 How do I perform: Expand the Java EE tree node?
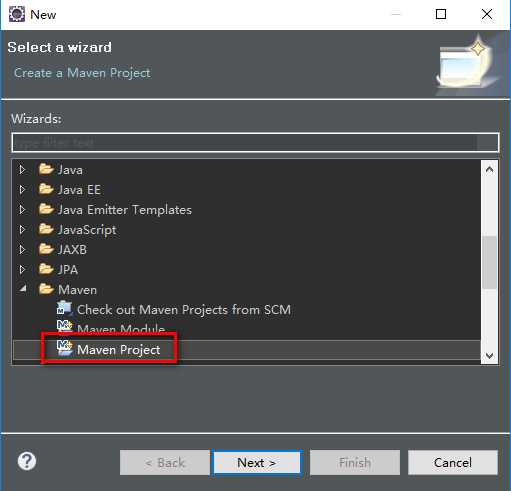(x=22, y=190)
